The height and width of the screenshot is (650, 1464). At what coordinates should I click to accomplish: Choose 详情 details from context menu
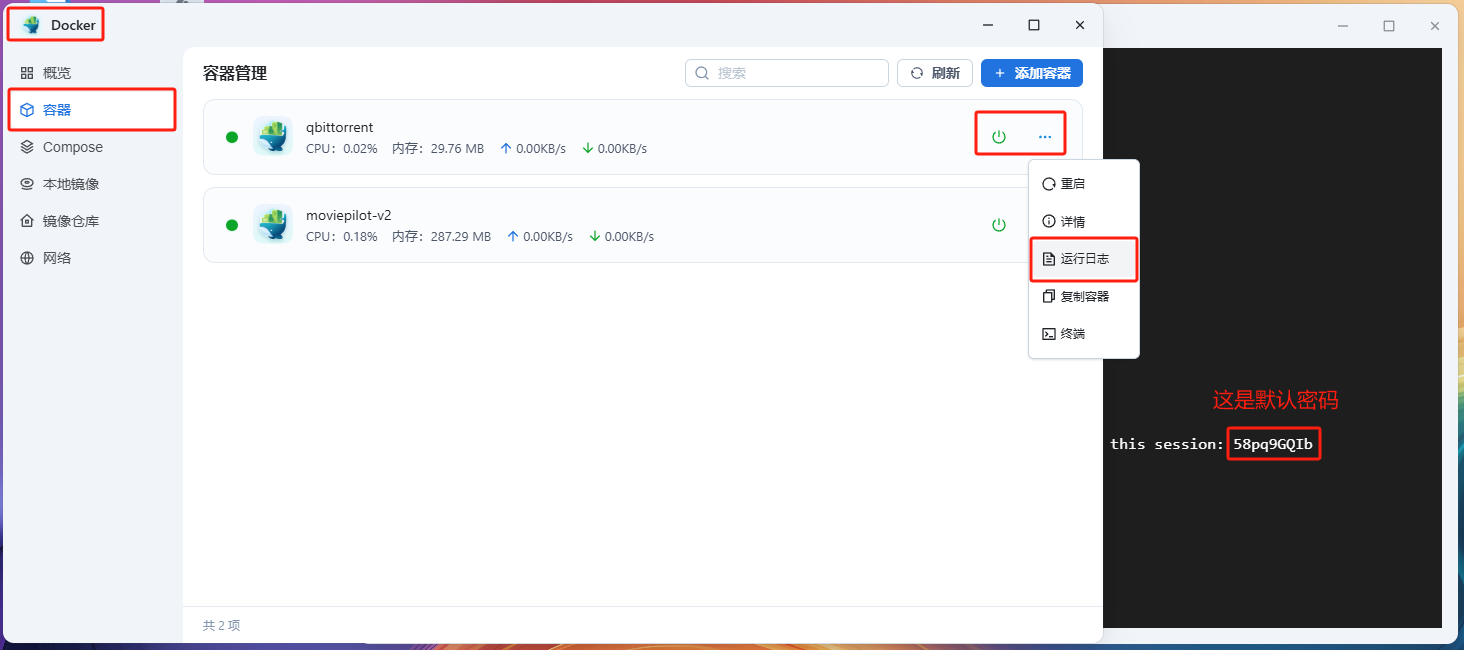[1084, 221]
